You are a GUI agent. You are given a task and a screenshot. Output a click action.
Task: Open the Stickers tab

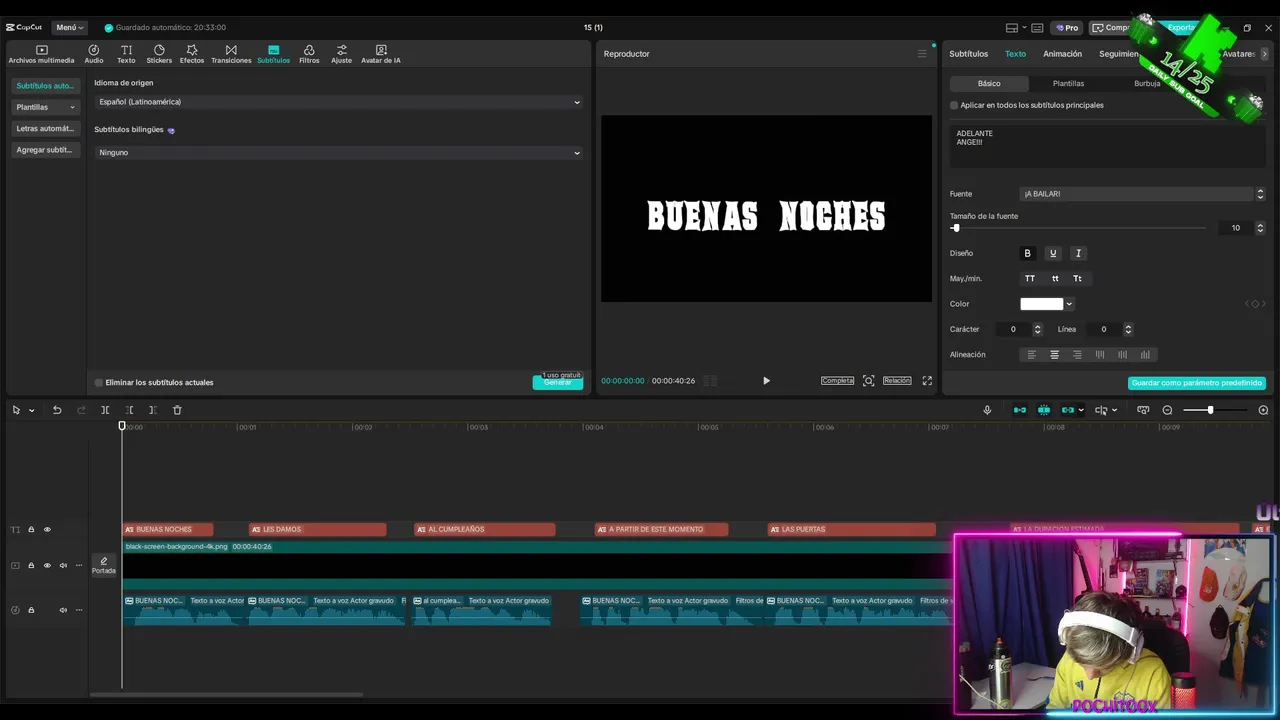pos(159,54)
